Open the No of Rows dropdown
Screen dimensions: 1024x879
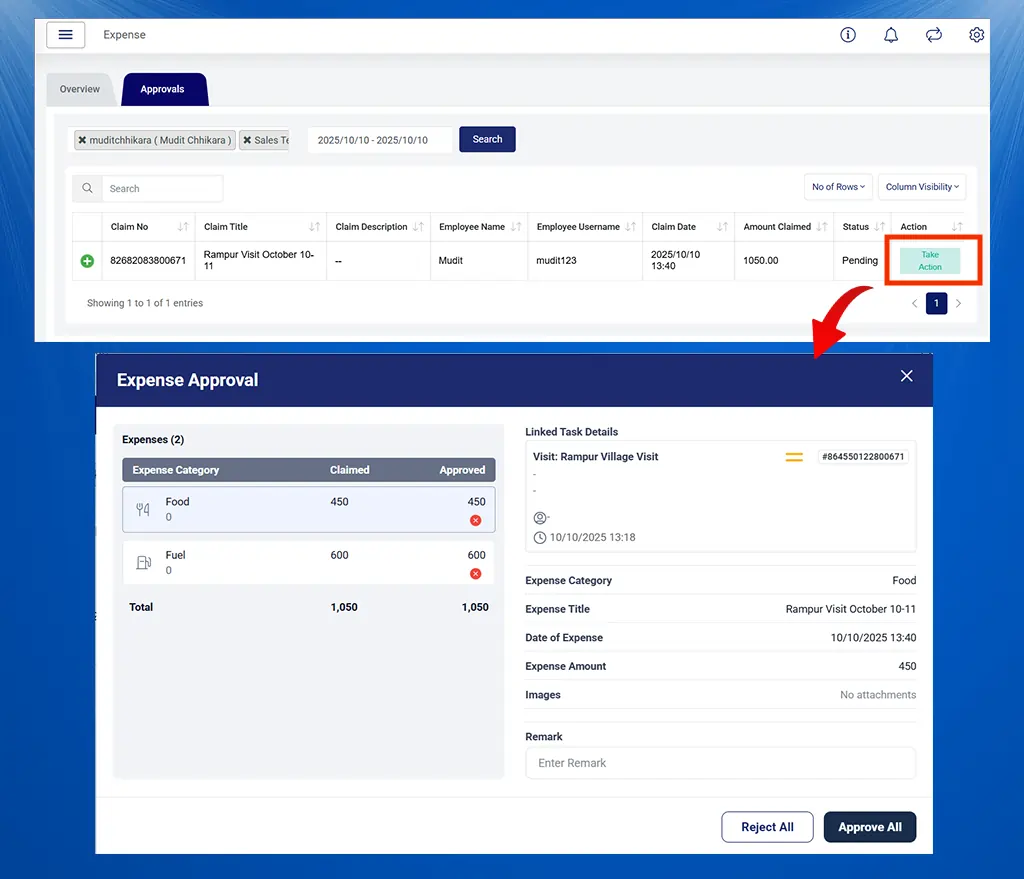(838, 187)
